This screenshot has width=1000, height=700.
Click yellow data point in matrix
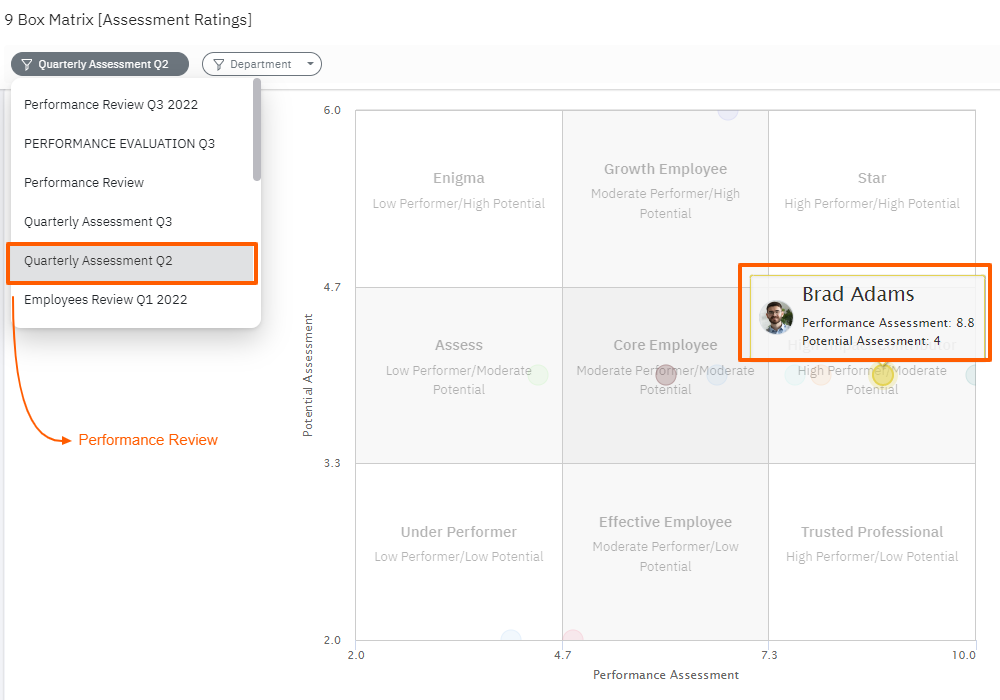(x=882, y=375)
